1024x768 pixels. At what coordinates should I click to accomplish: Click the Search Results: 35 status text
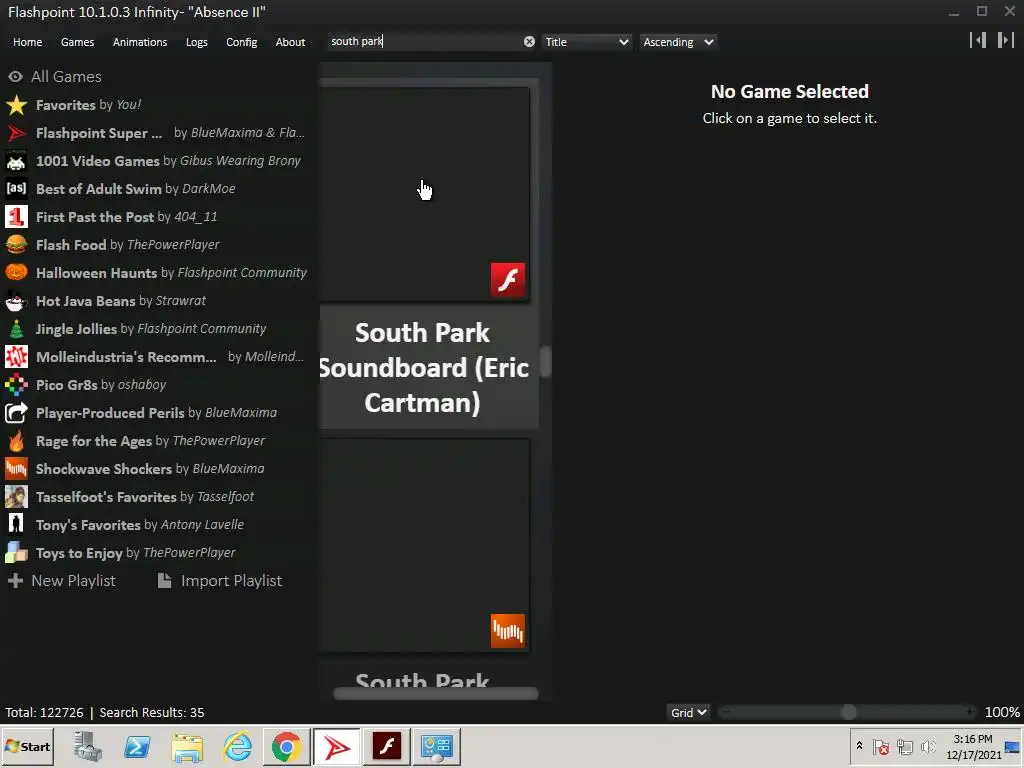coord(152,712)
